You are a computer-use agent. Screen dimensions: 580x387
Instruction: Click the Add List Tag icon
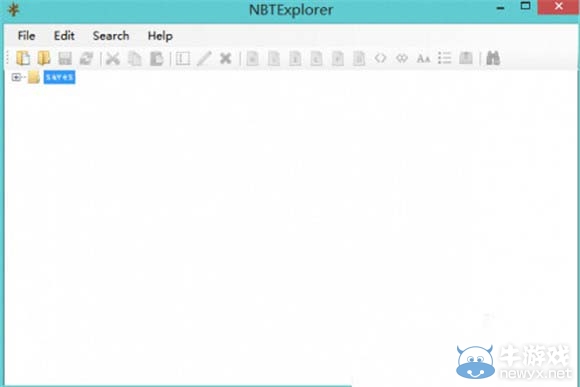coord(445,58)
